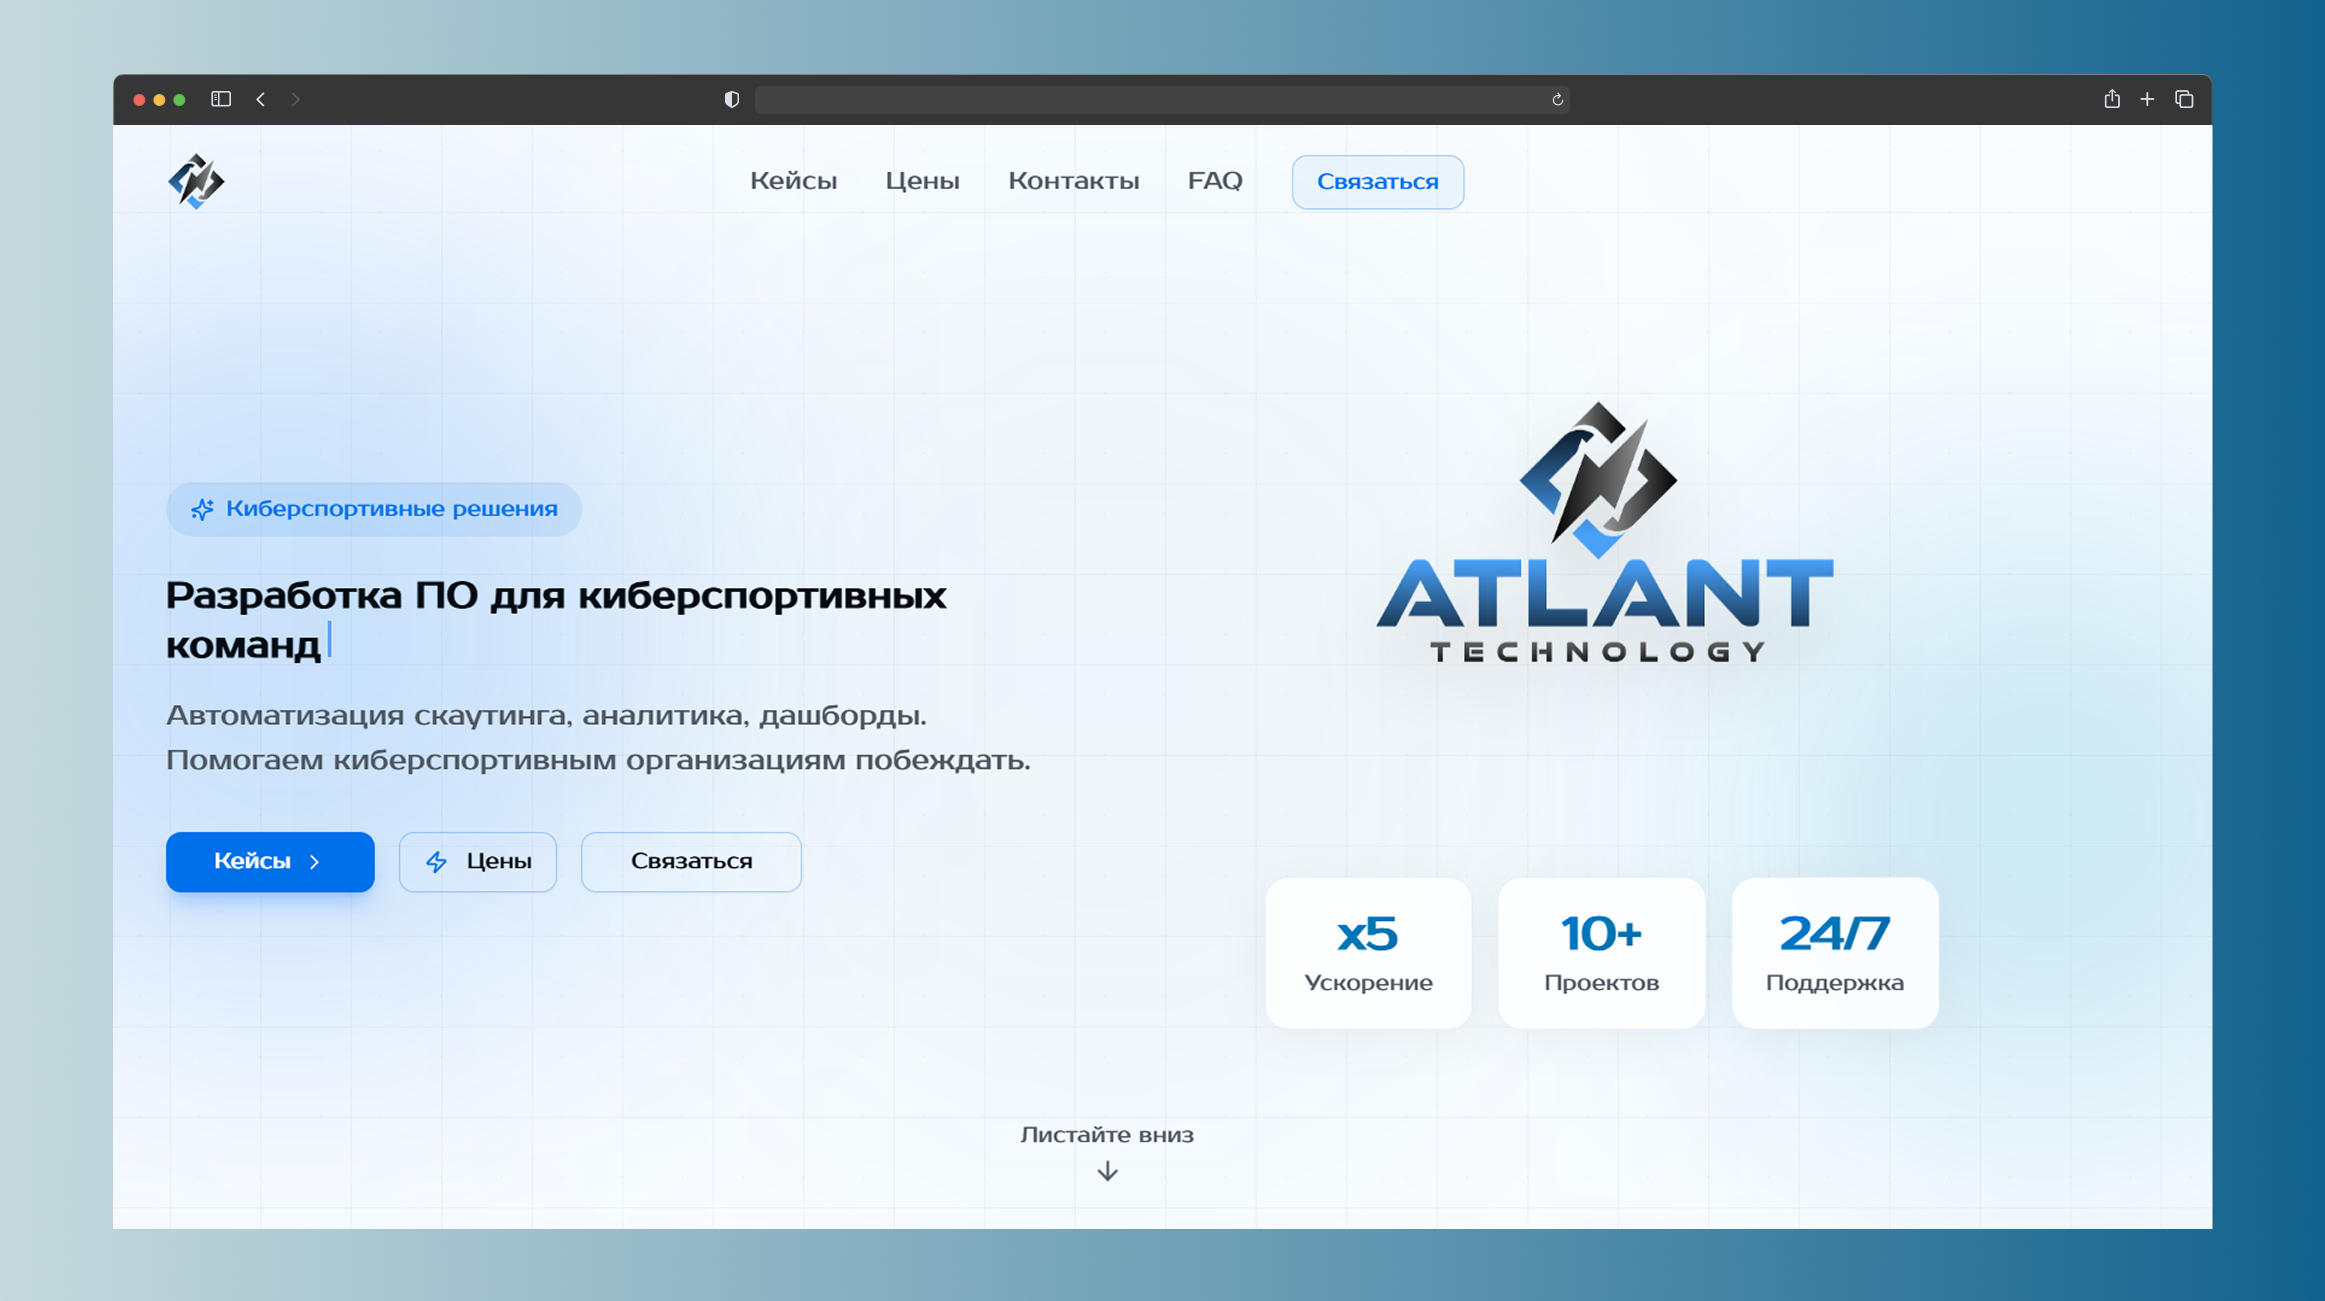This screenshot has width=2325, height=1301.
Task: Click the Киберспортивные решения badge
Action: pyautogui.click(x=374, y=509)
